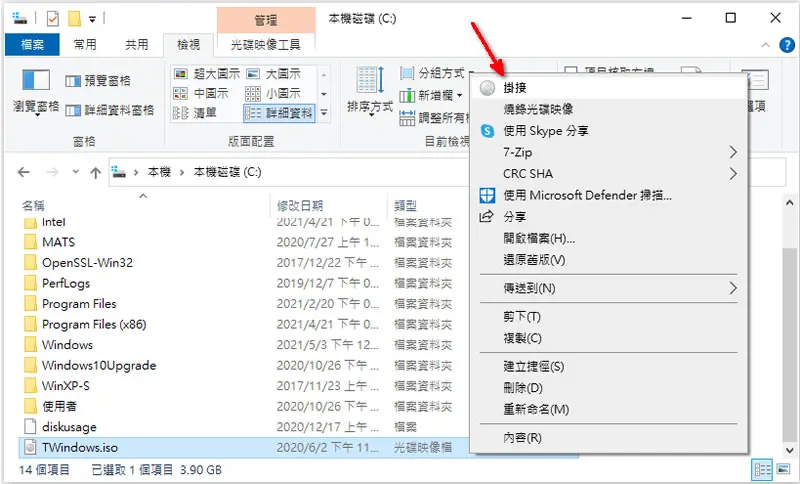This screenshot has width=800, height=484.
Task: Switch to the 常用 ribbon tab
Action: tap(85, 45)
